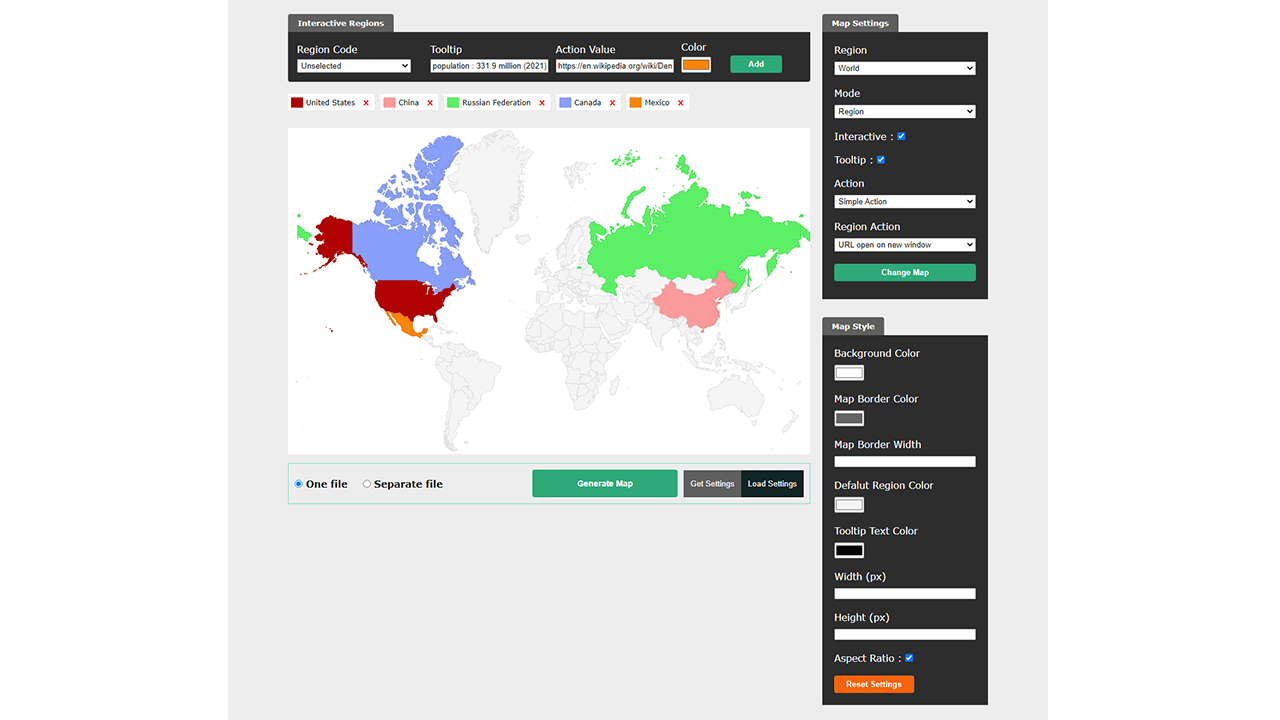Screen dimensions: 1280x720
Task: Disable the Interactive checkbox
Action: pos(900,136)
